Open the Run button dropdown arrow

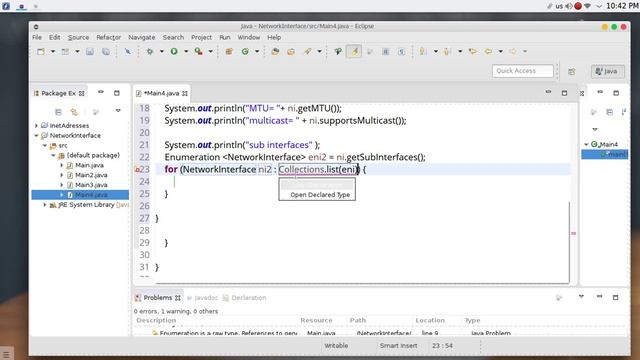pos(186,51)
